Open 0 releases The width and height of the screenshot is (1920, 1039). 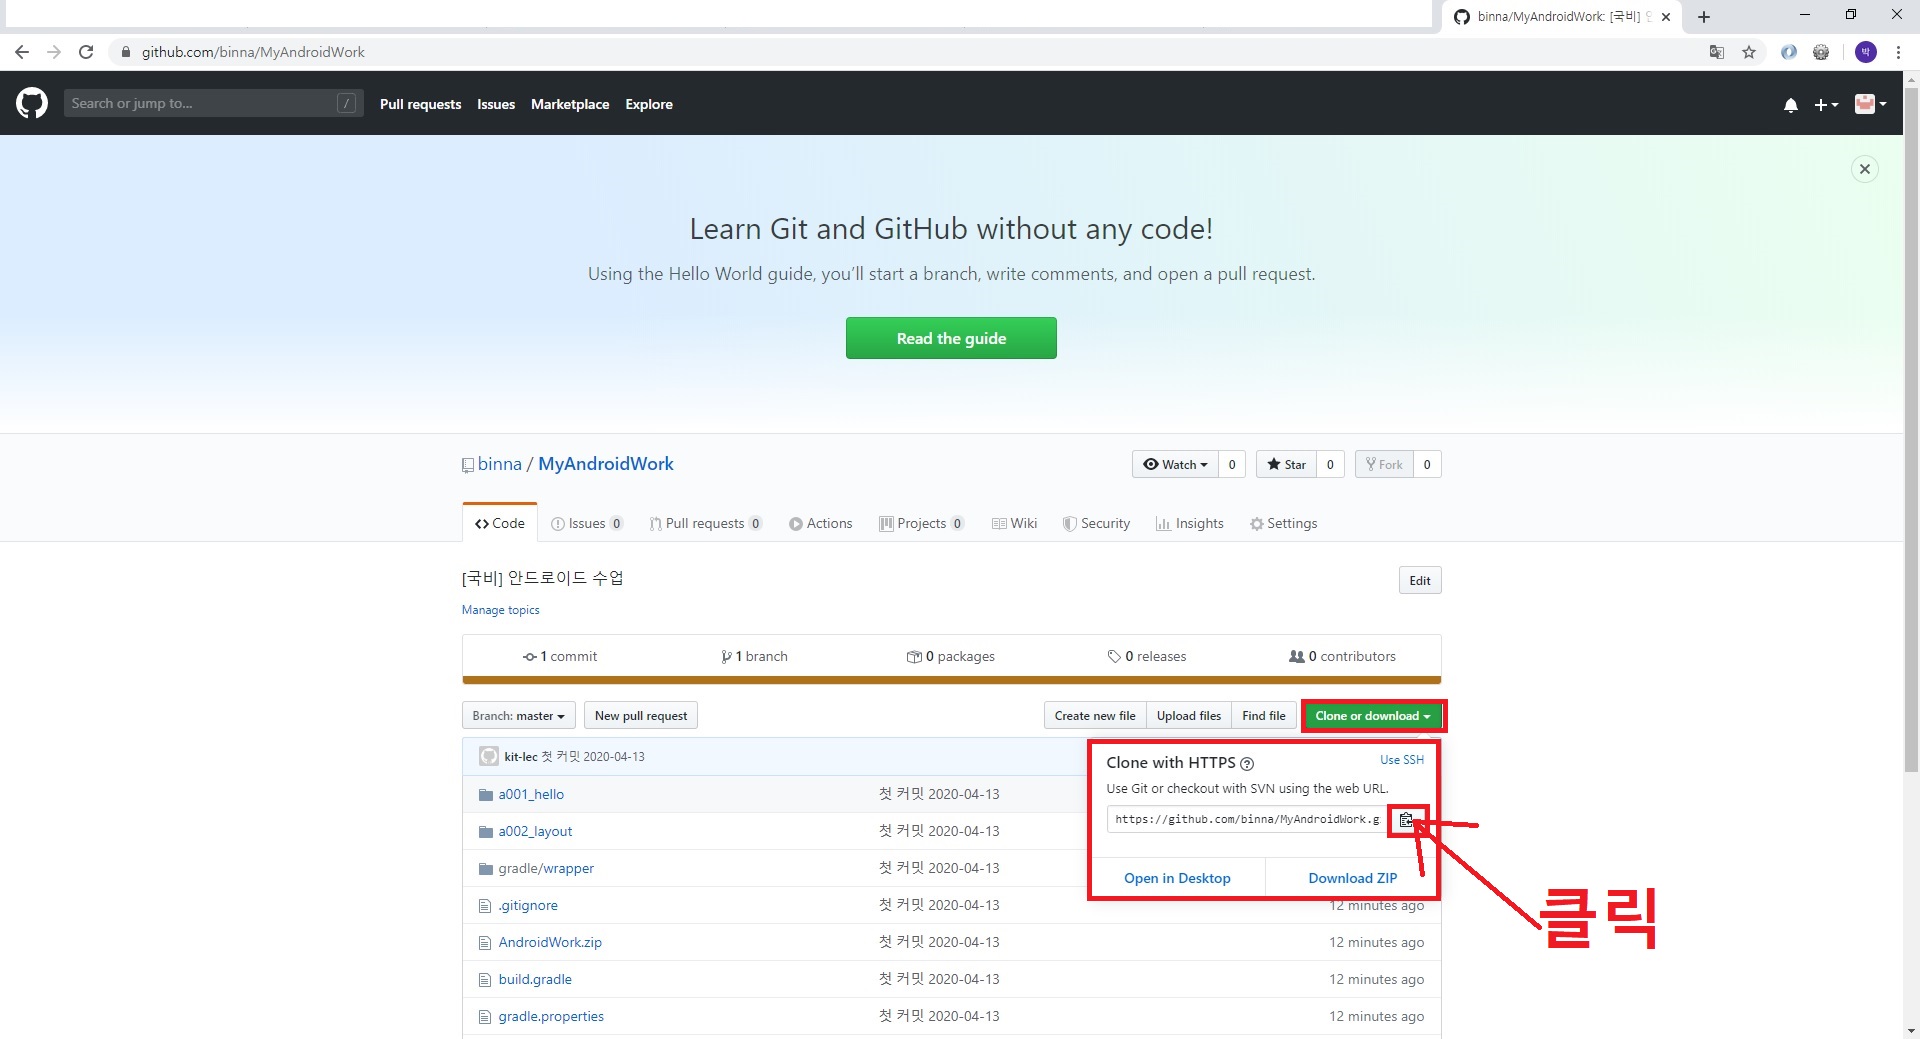tap(1146, 656)
